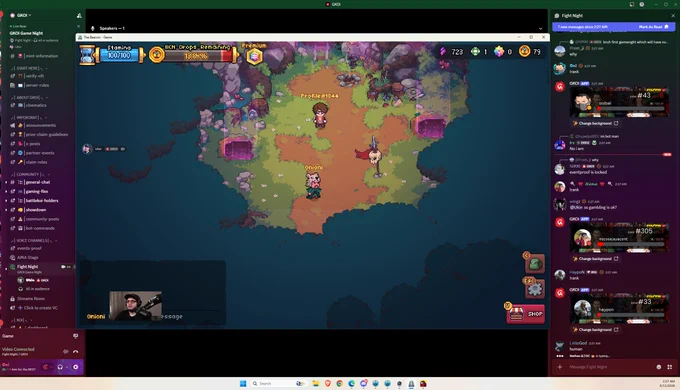Click Change background under the #33 rank card
This screenshot has width=680, height=390.
coord(595,330)
